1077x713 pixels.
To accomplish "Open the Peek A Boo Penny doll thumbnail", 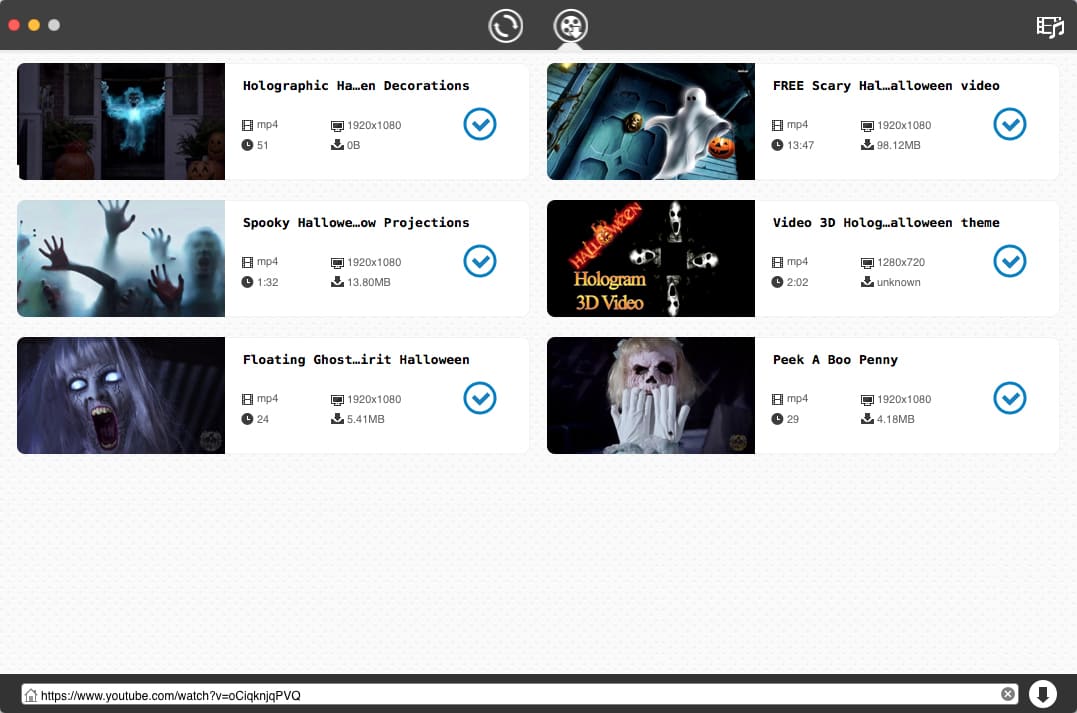I will pyautogui.click(x=650, y=396).
